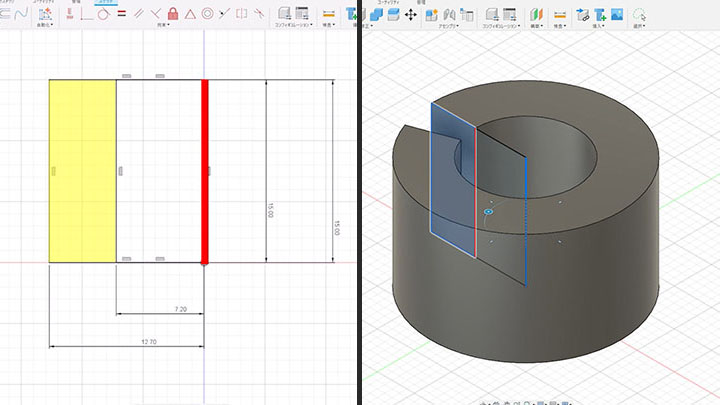Viewport: 720px width, 405px height.
Task: Click the Insert Derive link icon
Action: point(583,15)
